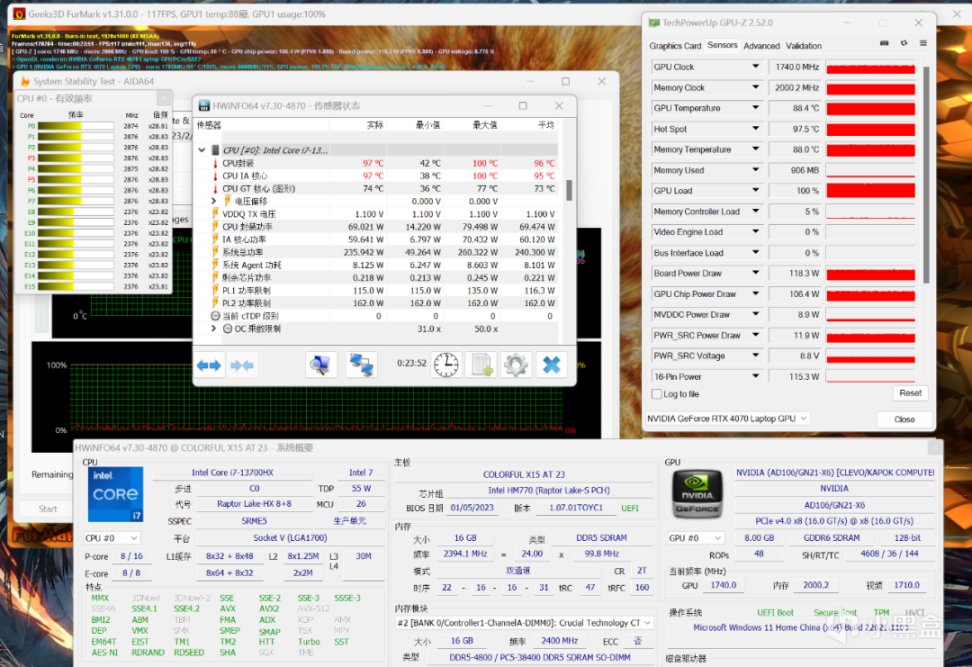Click the DDR5-4800 / PC5-38400 memory type field

click(539, 657)
